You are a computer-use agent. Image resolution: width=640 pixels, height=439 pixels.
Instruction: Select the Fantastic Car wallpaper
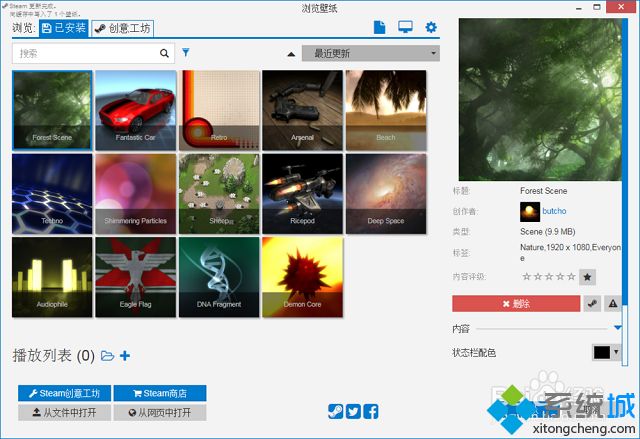(136, 110)
